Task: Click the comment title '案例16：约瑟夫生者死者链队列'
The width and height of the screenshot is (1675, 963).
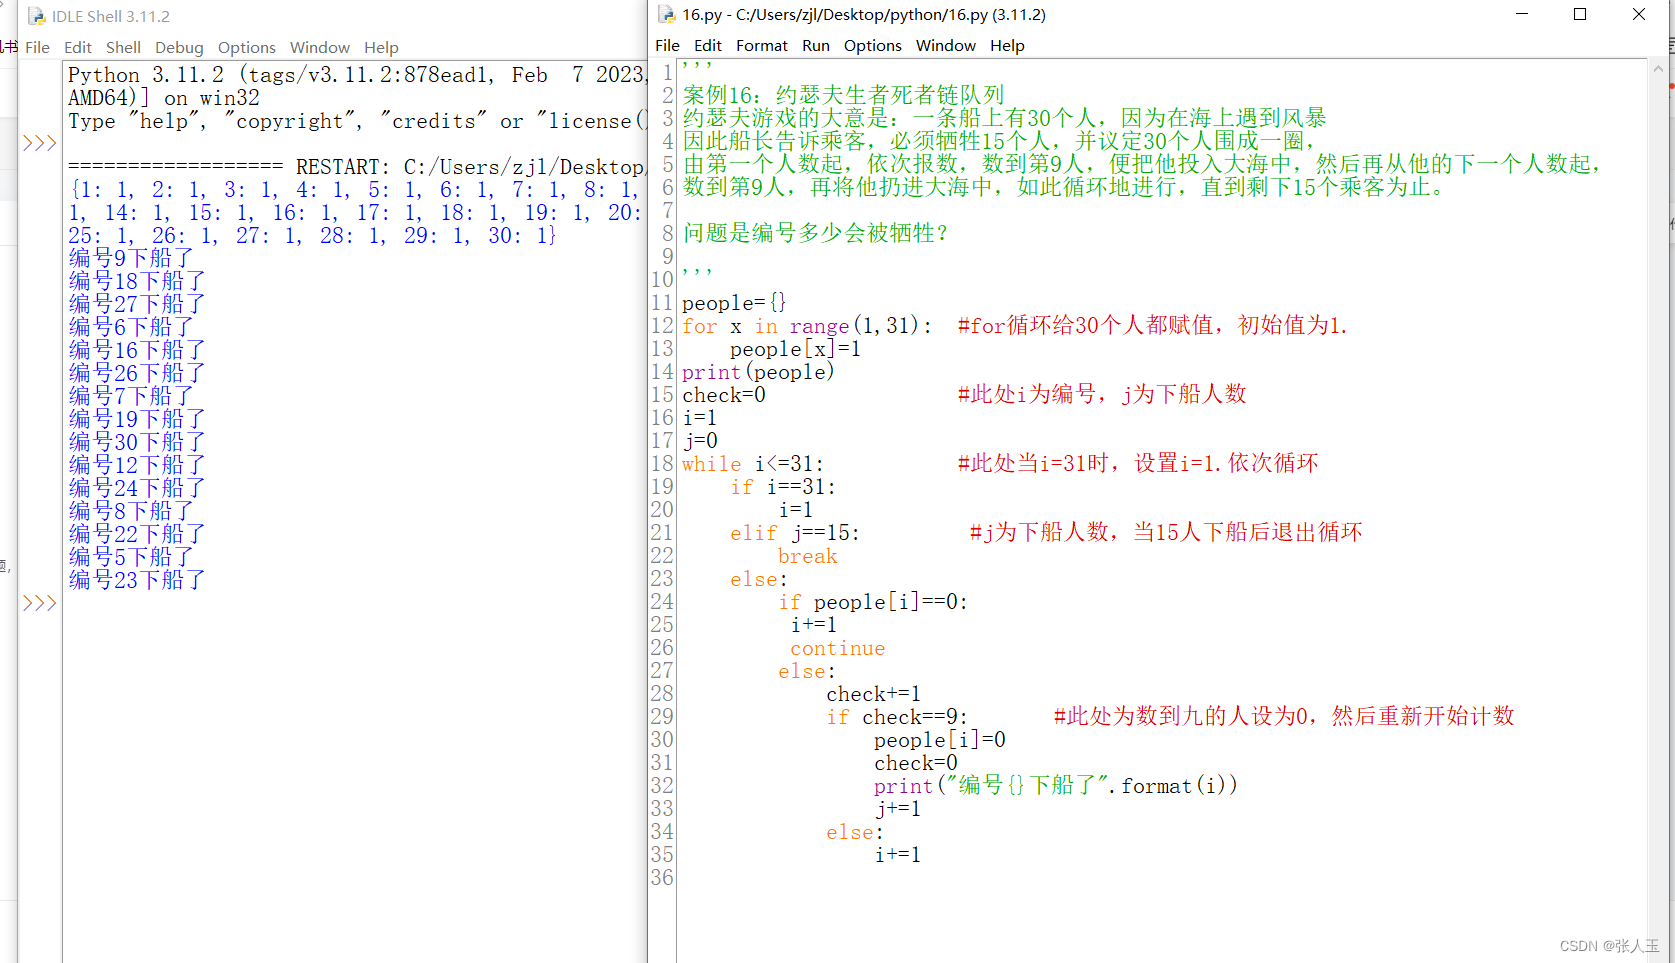Action: pos(843,95)
